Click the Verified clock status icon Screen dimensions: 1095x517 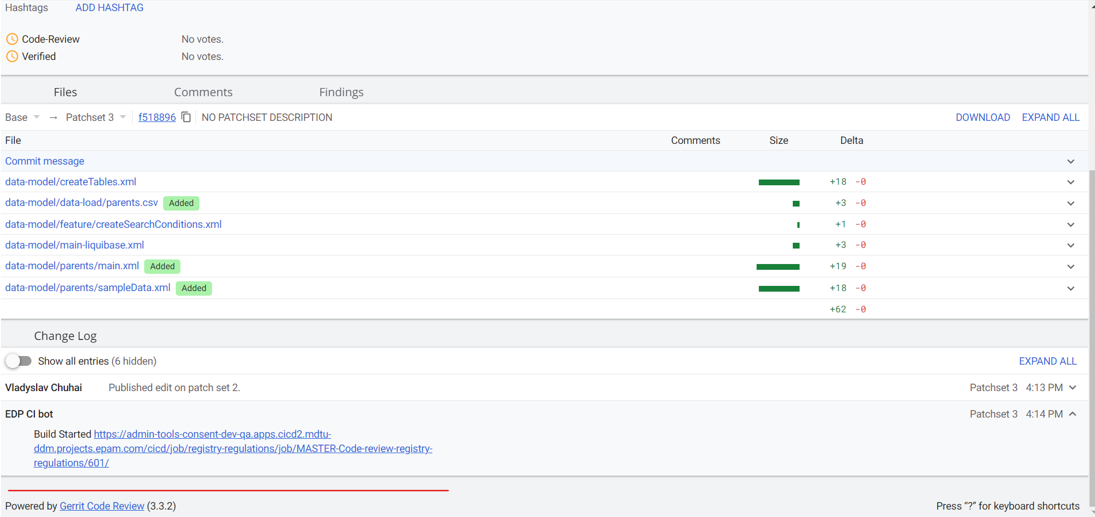click(x=12, y=56)
